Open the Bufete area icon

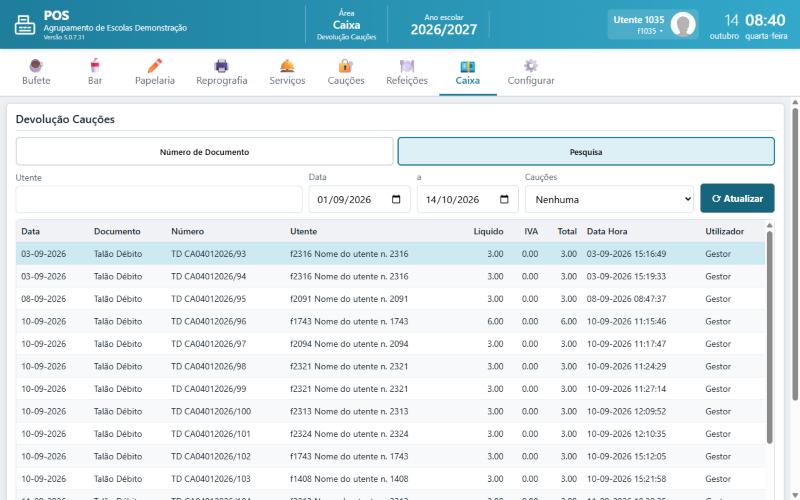pyautogui.click(x=36, y=66)
